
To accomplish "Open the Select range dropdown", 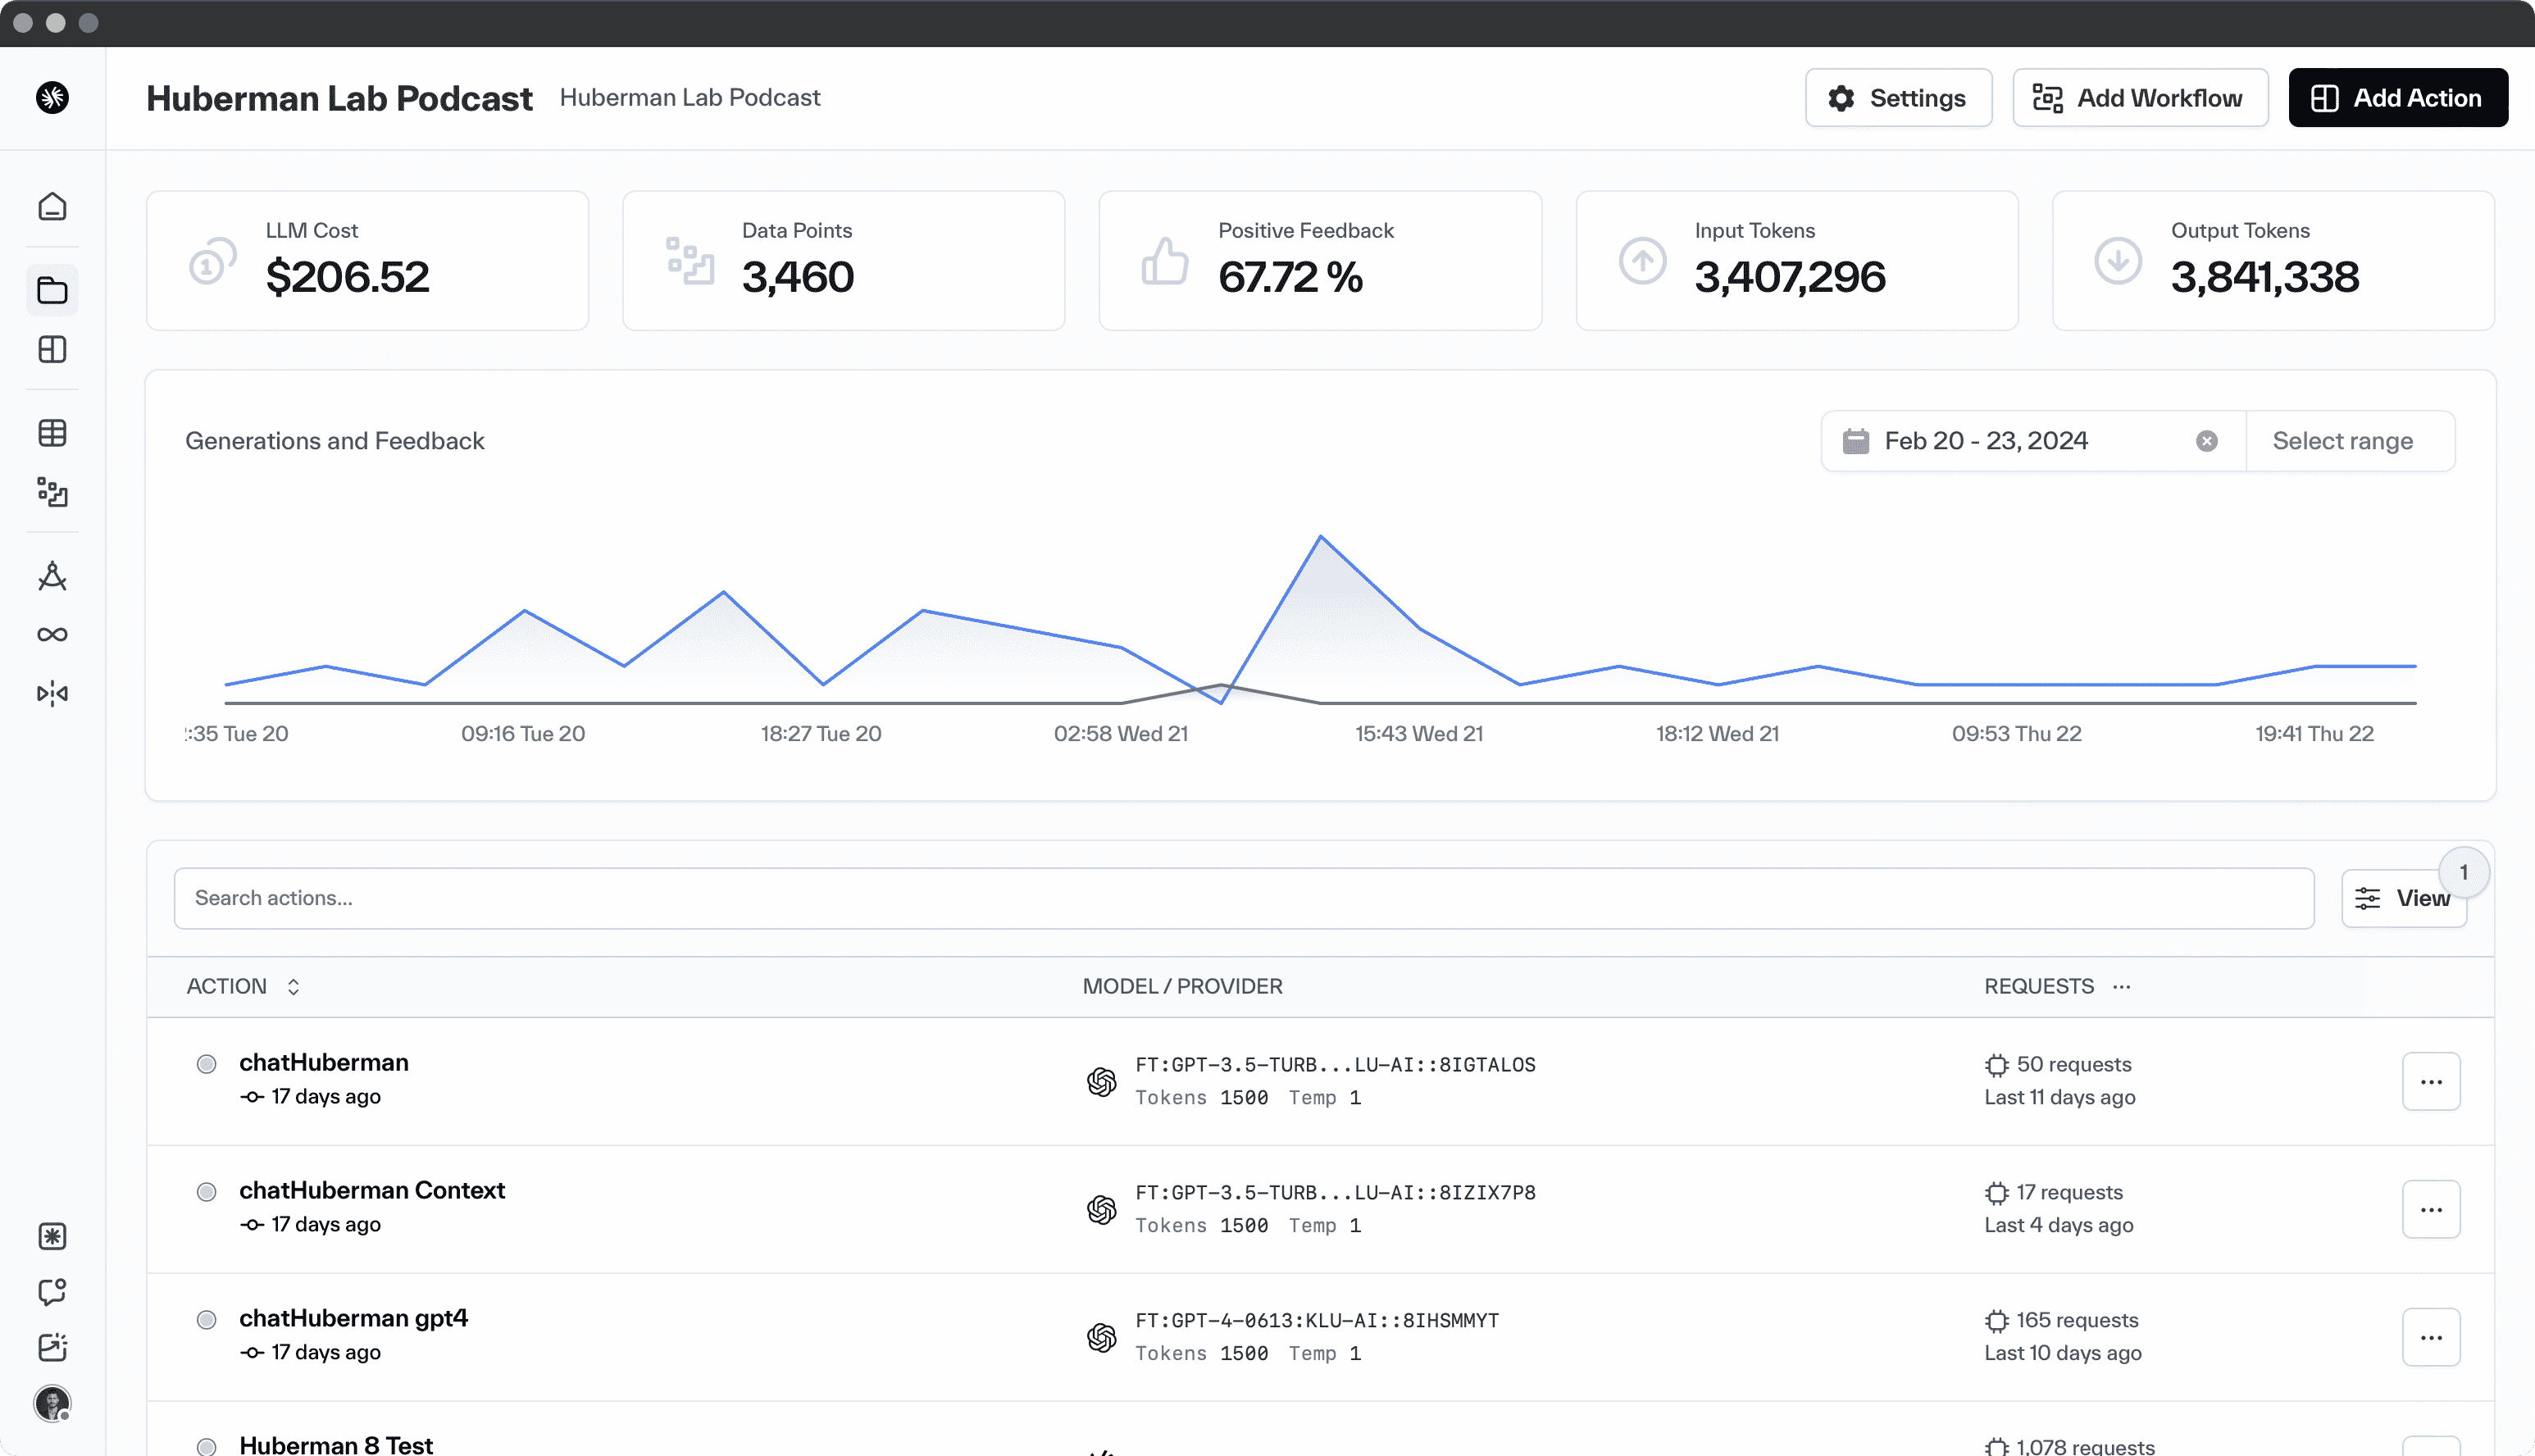I will (x=2342, y=441).
